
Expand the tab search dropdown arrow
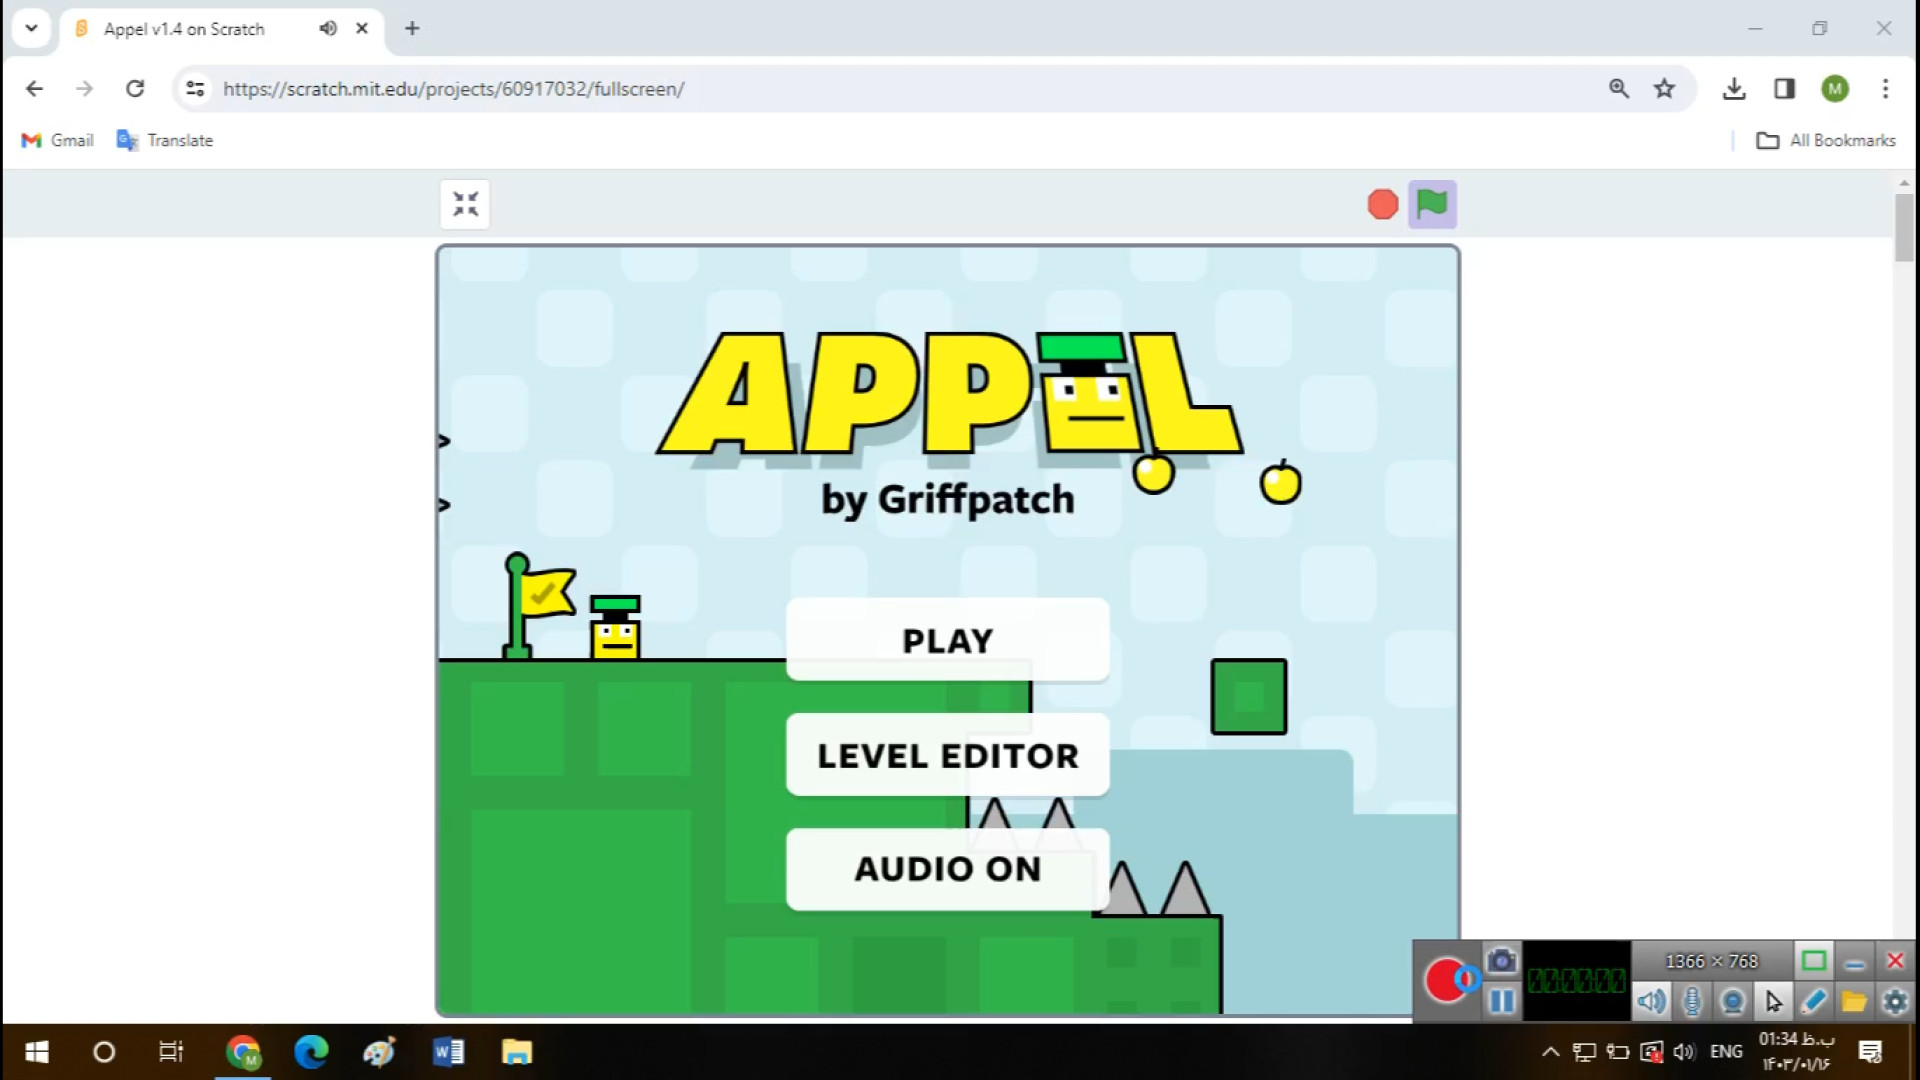(31, 28)
